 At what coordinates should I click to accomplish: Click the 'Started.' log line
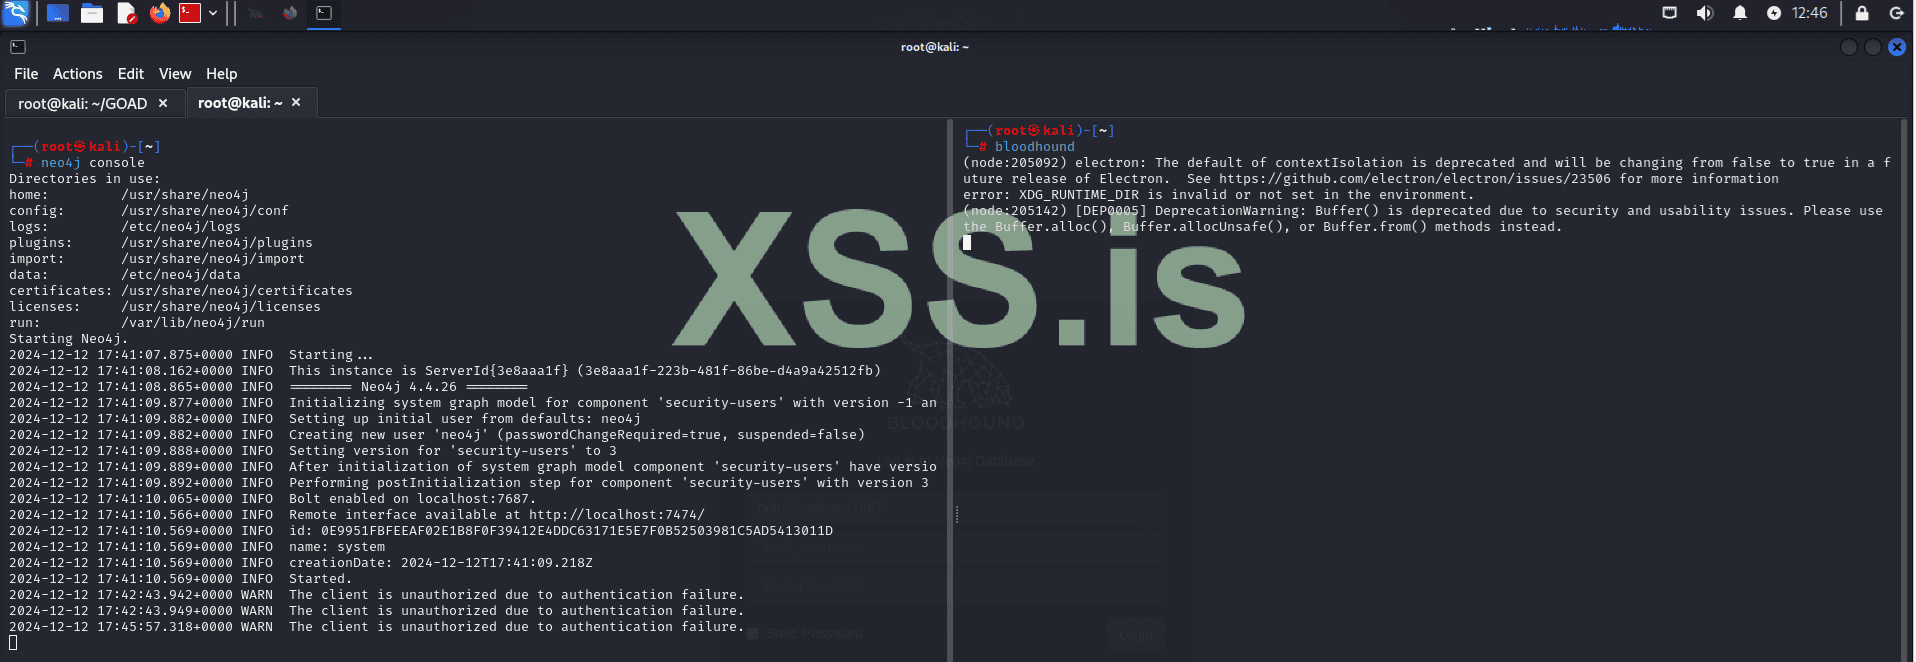click(320, 579)
